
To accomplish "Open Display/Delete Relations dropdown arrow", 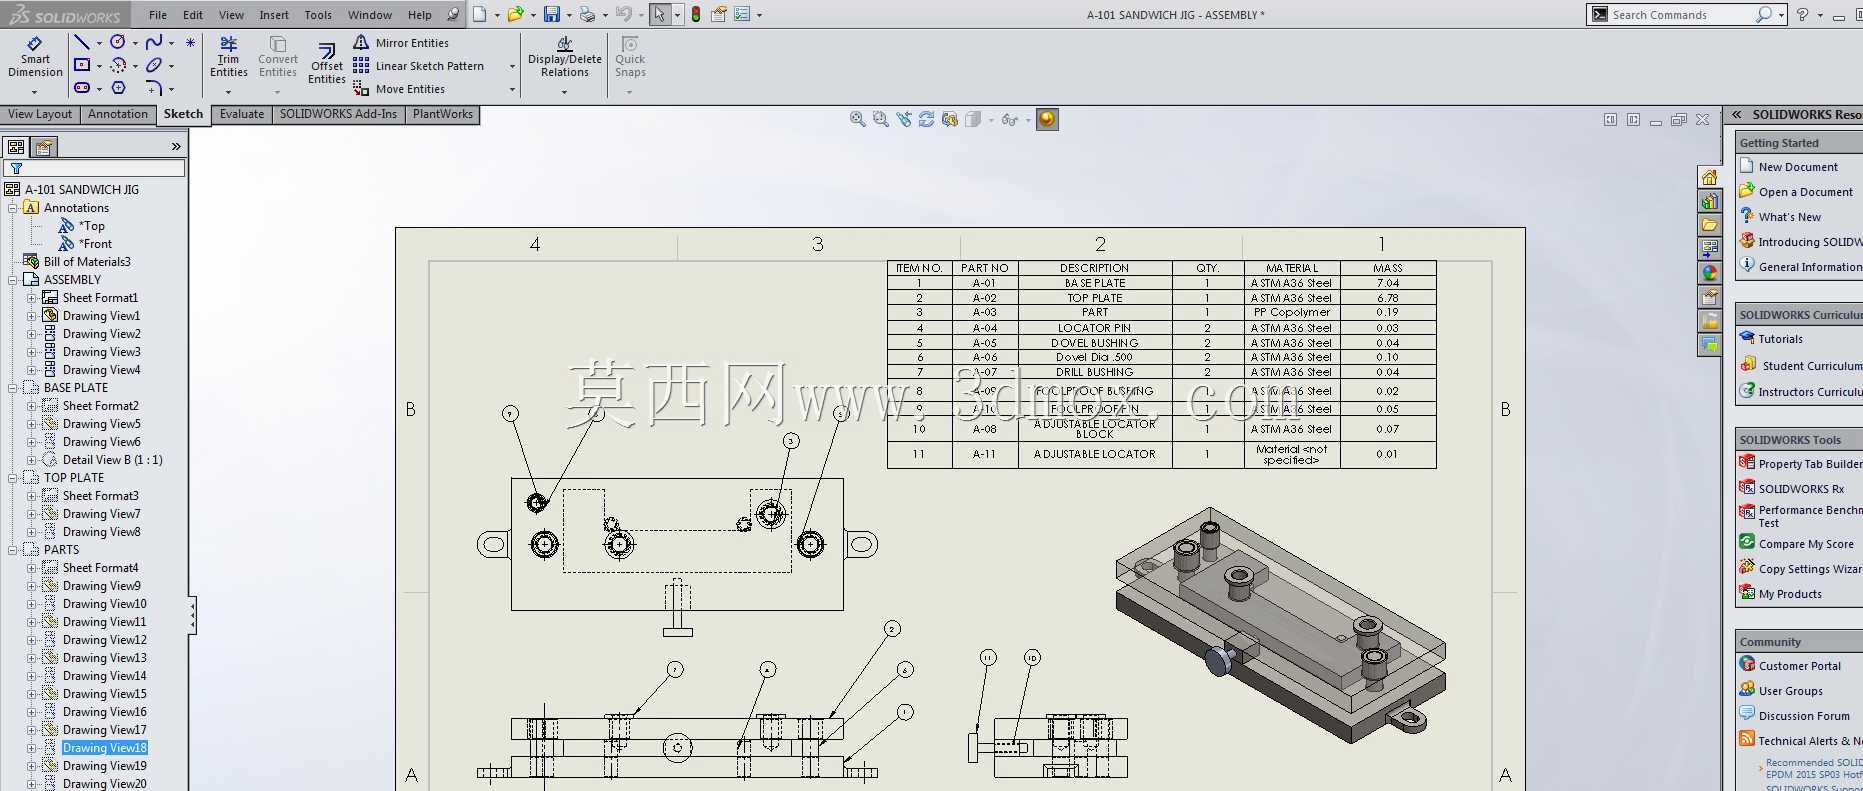I will tap(565, 92).
